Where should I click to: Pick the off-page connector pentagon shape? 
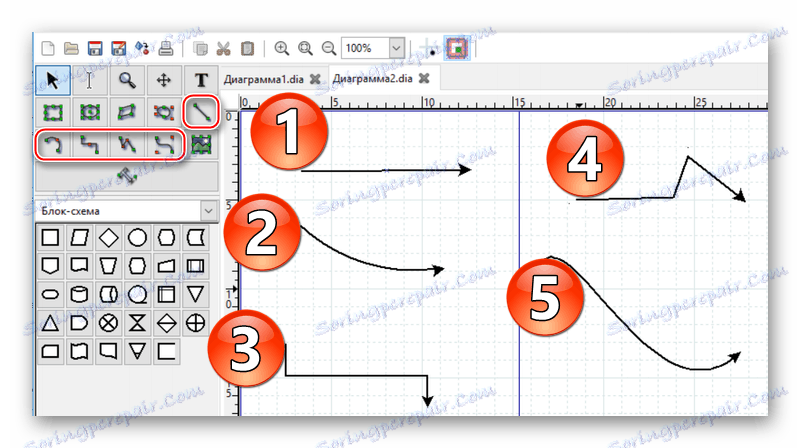pos(50,266)
